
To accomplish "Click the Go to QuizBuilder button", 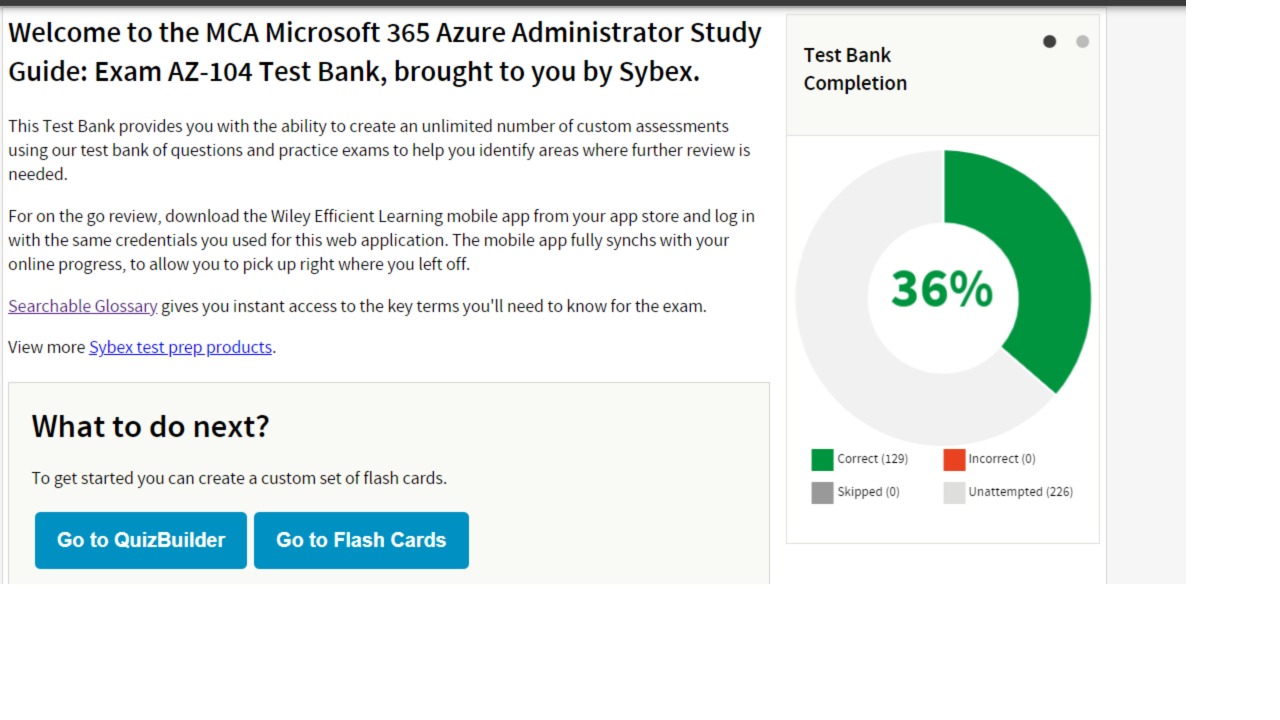I will tap(141, 540).
